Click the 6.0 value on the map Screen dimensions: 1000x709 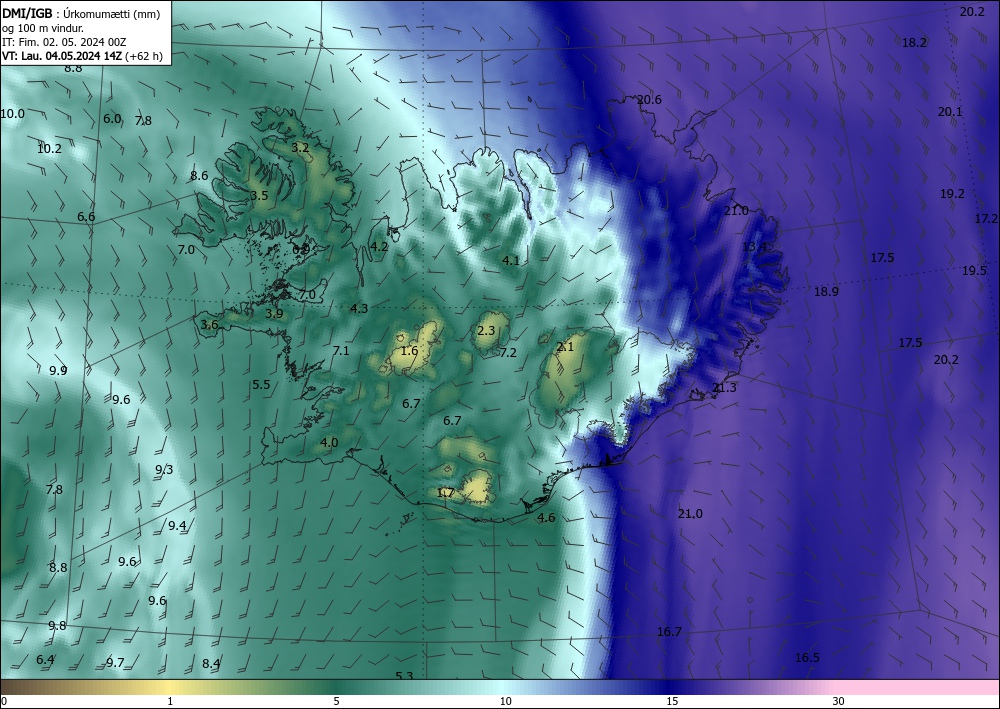pyautogui.click(x=112, y=119)
